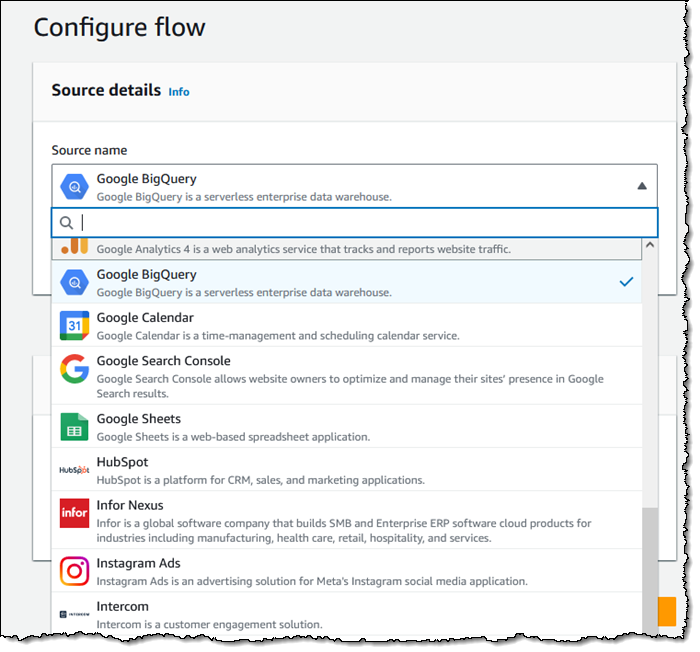Select HubSpot source option text
Viewport: 700px width, 652px height.
(122, 462)
